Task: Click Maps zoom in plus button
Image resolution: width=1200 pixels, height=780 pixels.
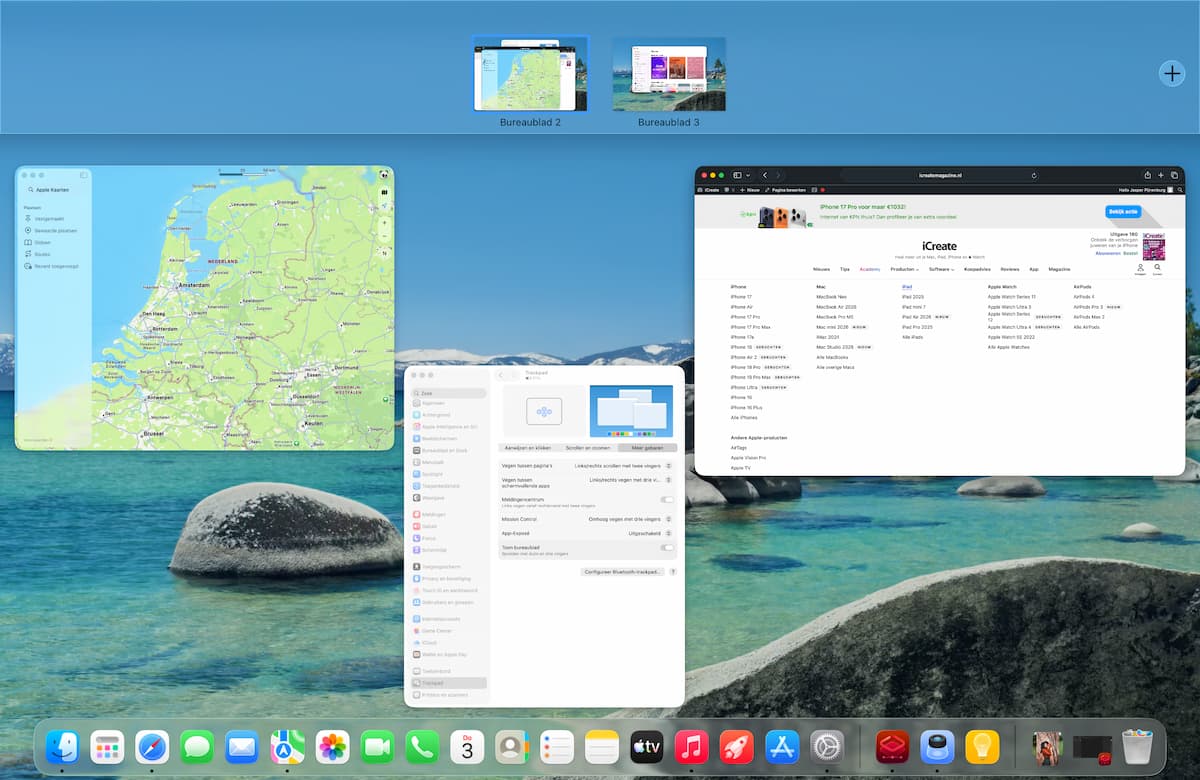Action: 384,223
